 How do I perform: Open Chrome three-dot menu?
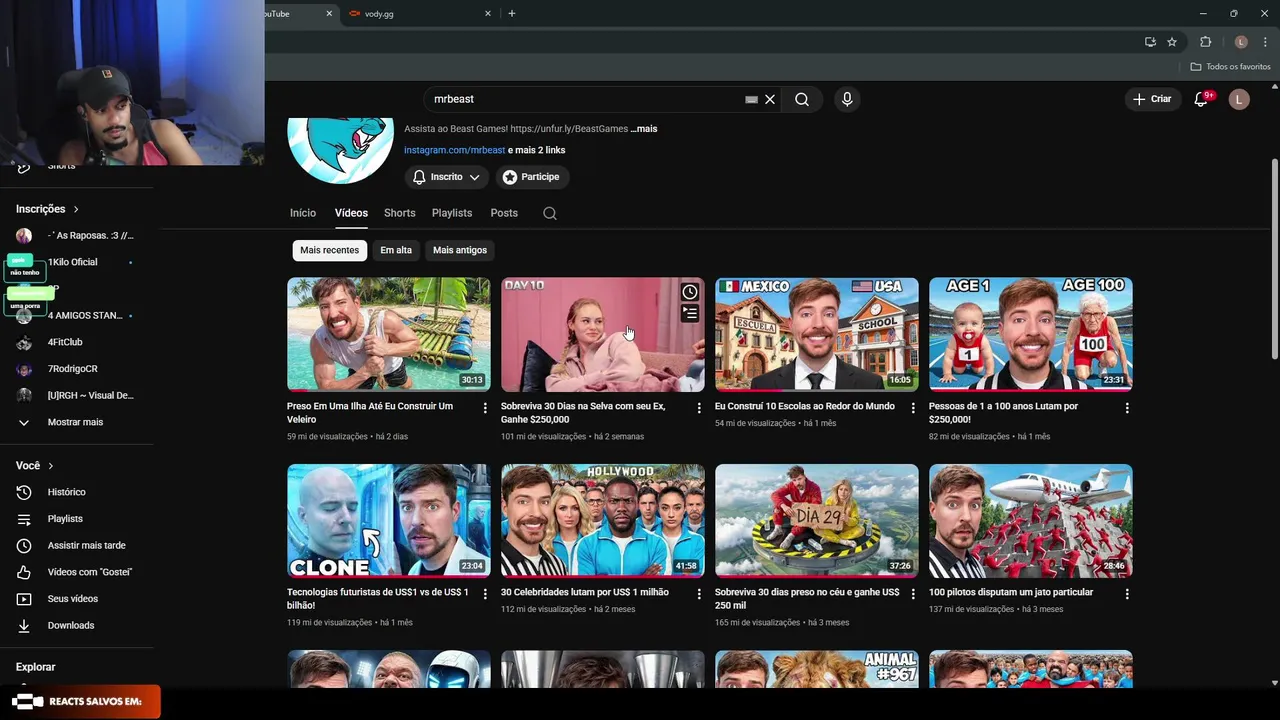[x=1265, y=42]
